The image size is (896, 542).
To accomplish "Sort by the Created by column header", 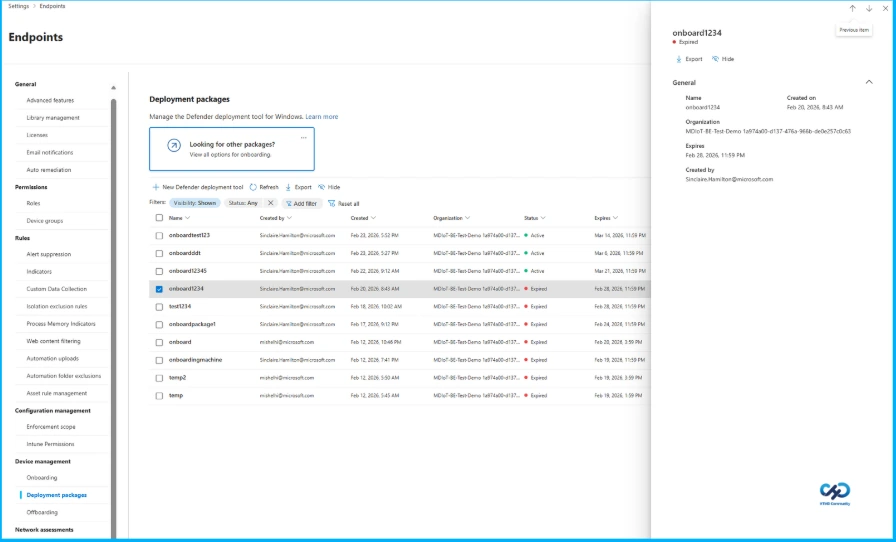I will point(275,218).
